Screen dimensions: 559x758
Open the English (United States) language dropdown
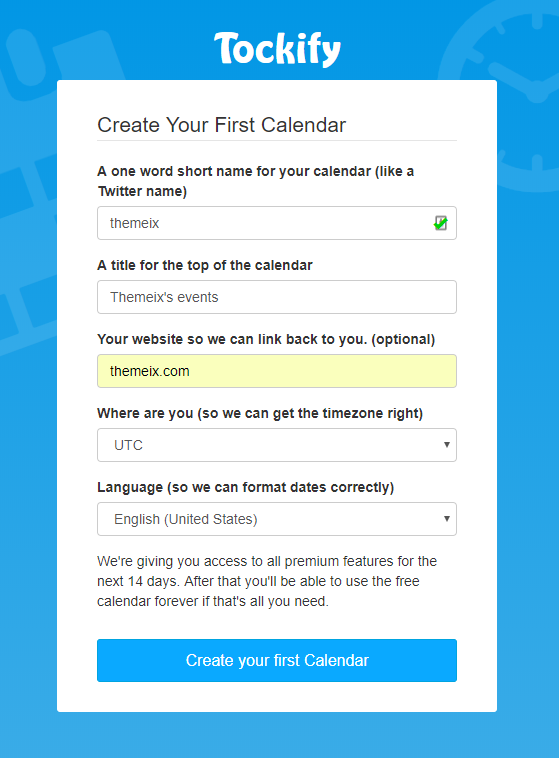coord(277,519)
